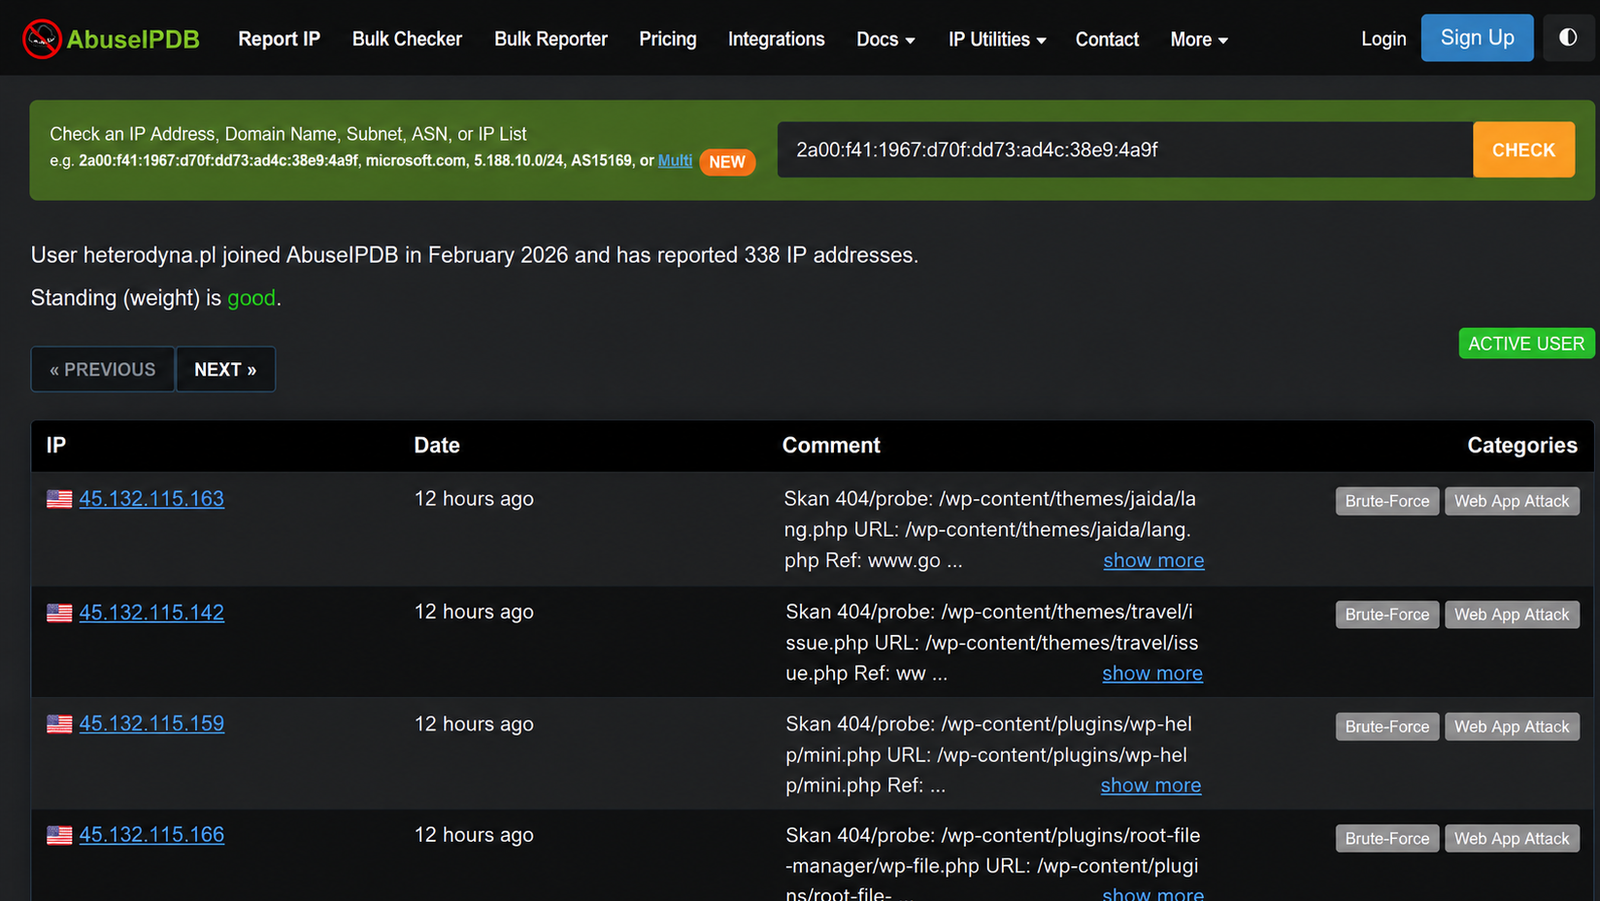Expand the Docs dropdown menu

click(886, 39)
